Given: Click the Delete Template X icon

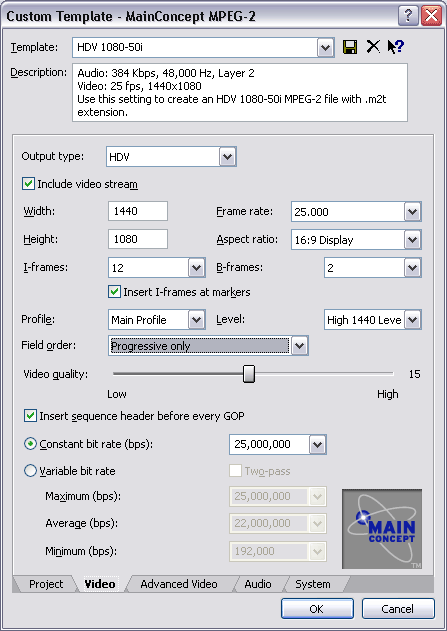Looking at the screenshot, I should pyautogui.click(x=373, y=47).
